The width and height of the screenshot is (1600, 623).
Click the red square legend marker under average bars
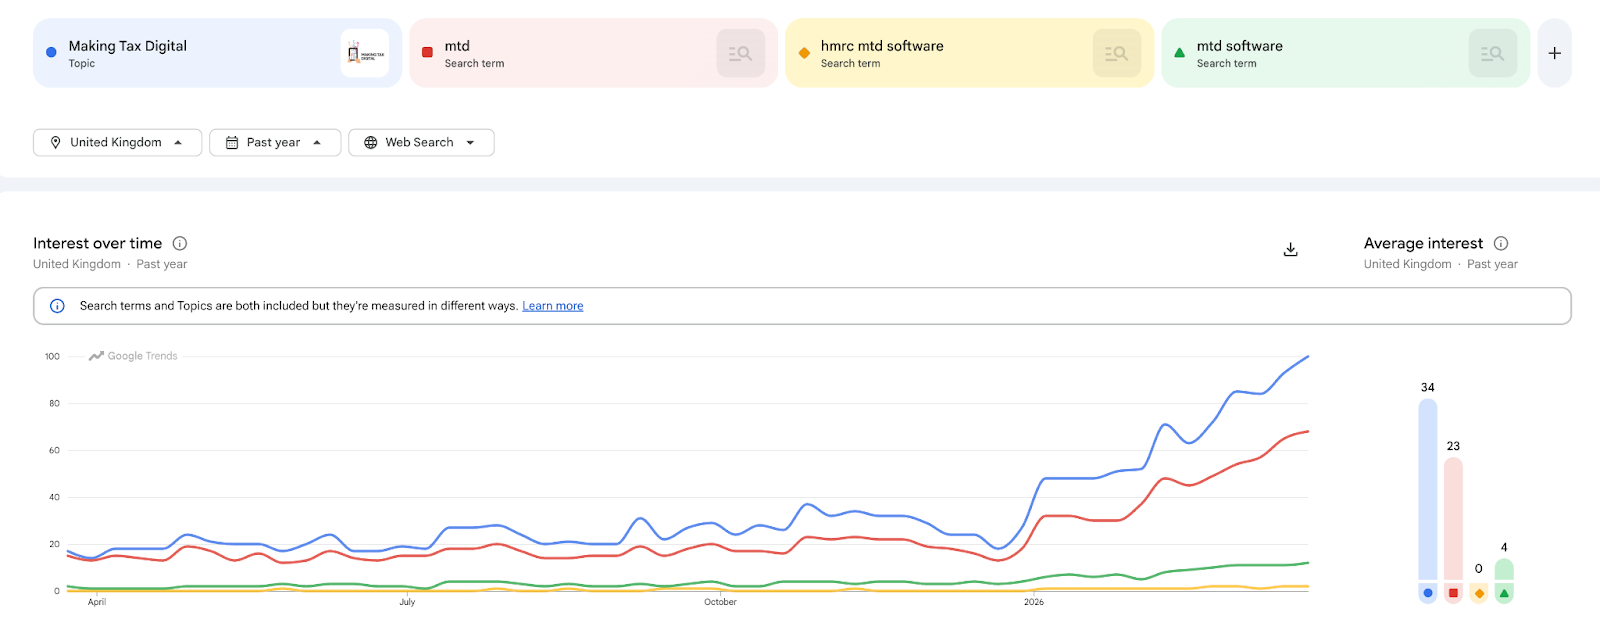(1453, 593)
